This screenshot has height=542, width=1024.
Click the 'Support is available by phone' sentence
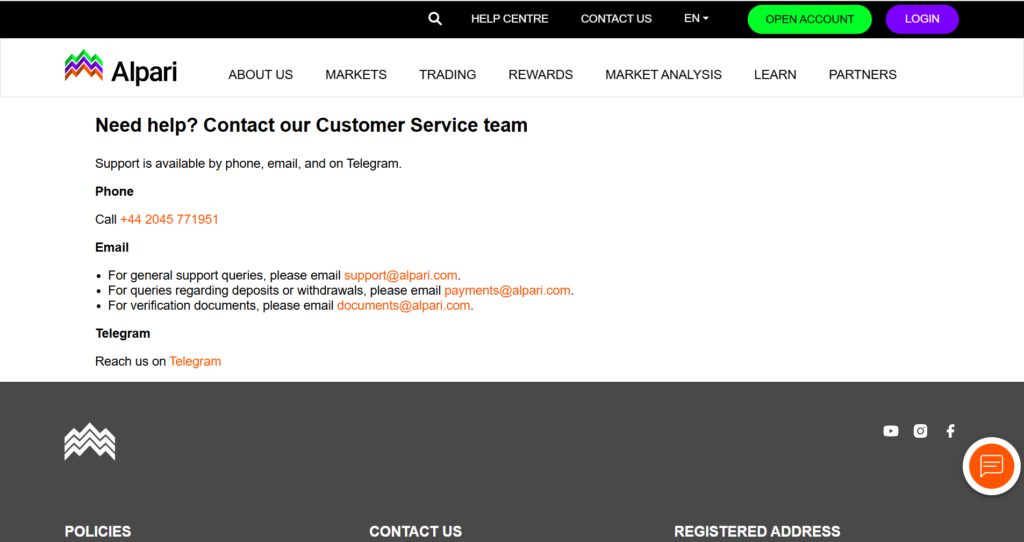coord(248,163)
